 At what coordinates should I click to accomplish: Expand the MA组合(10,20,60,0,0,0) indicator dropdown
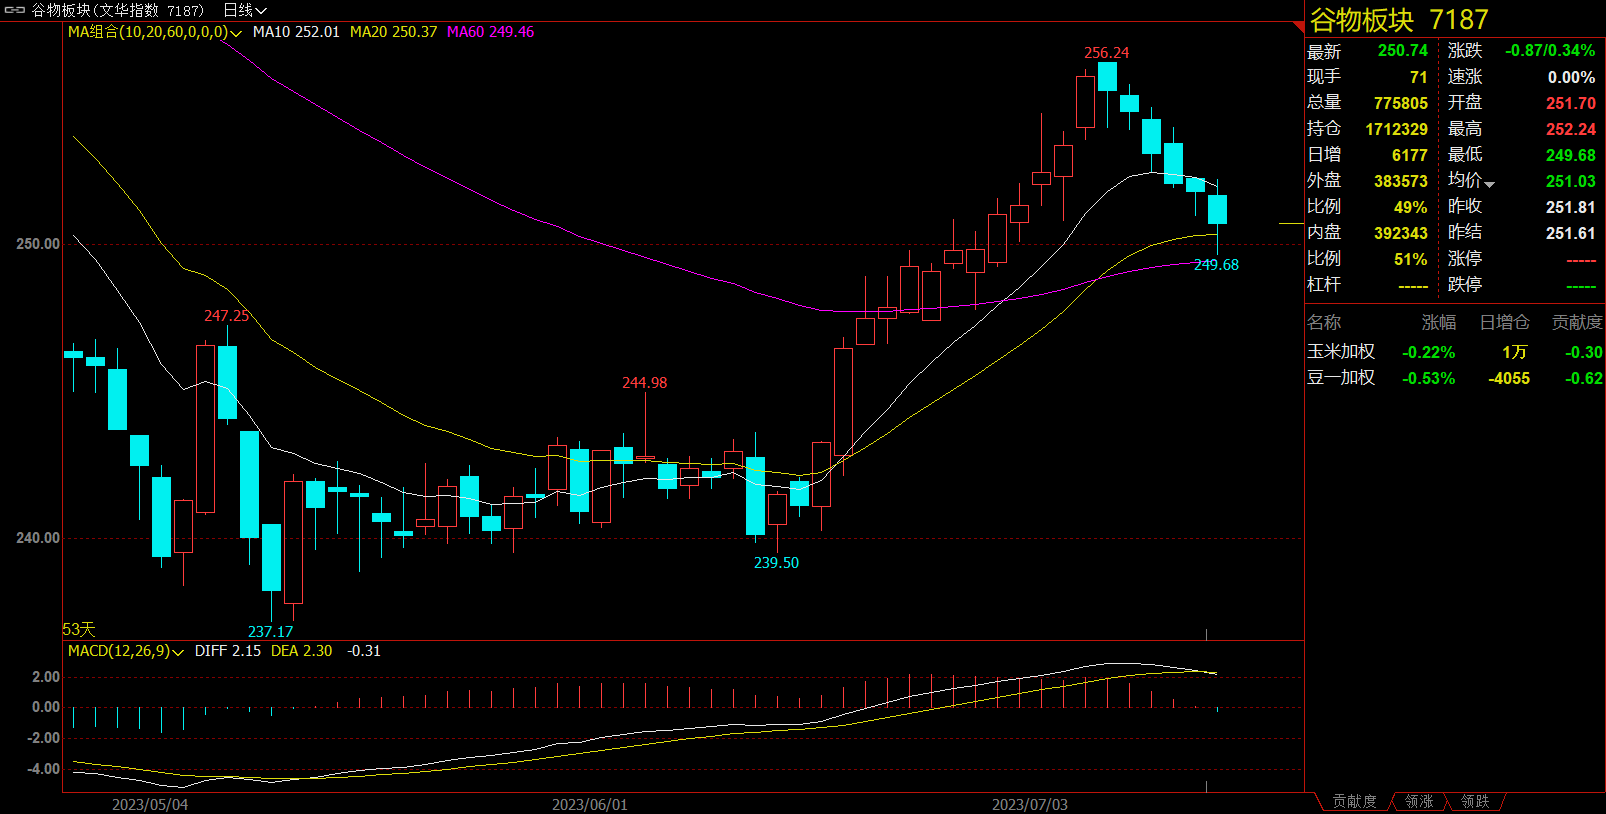(236, 32)
